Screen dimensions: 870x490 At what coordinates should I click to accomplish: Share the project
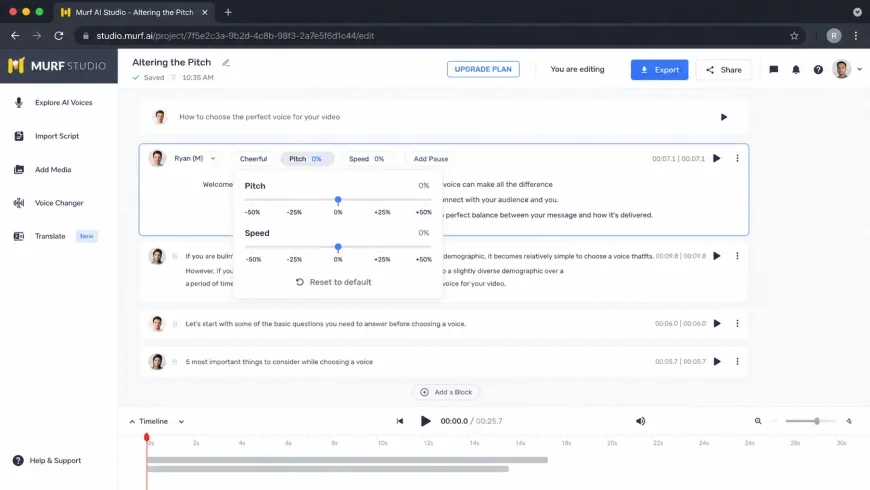[723, 70]
